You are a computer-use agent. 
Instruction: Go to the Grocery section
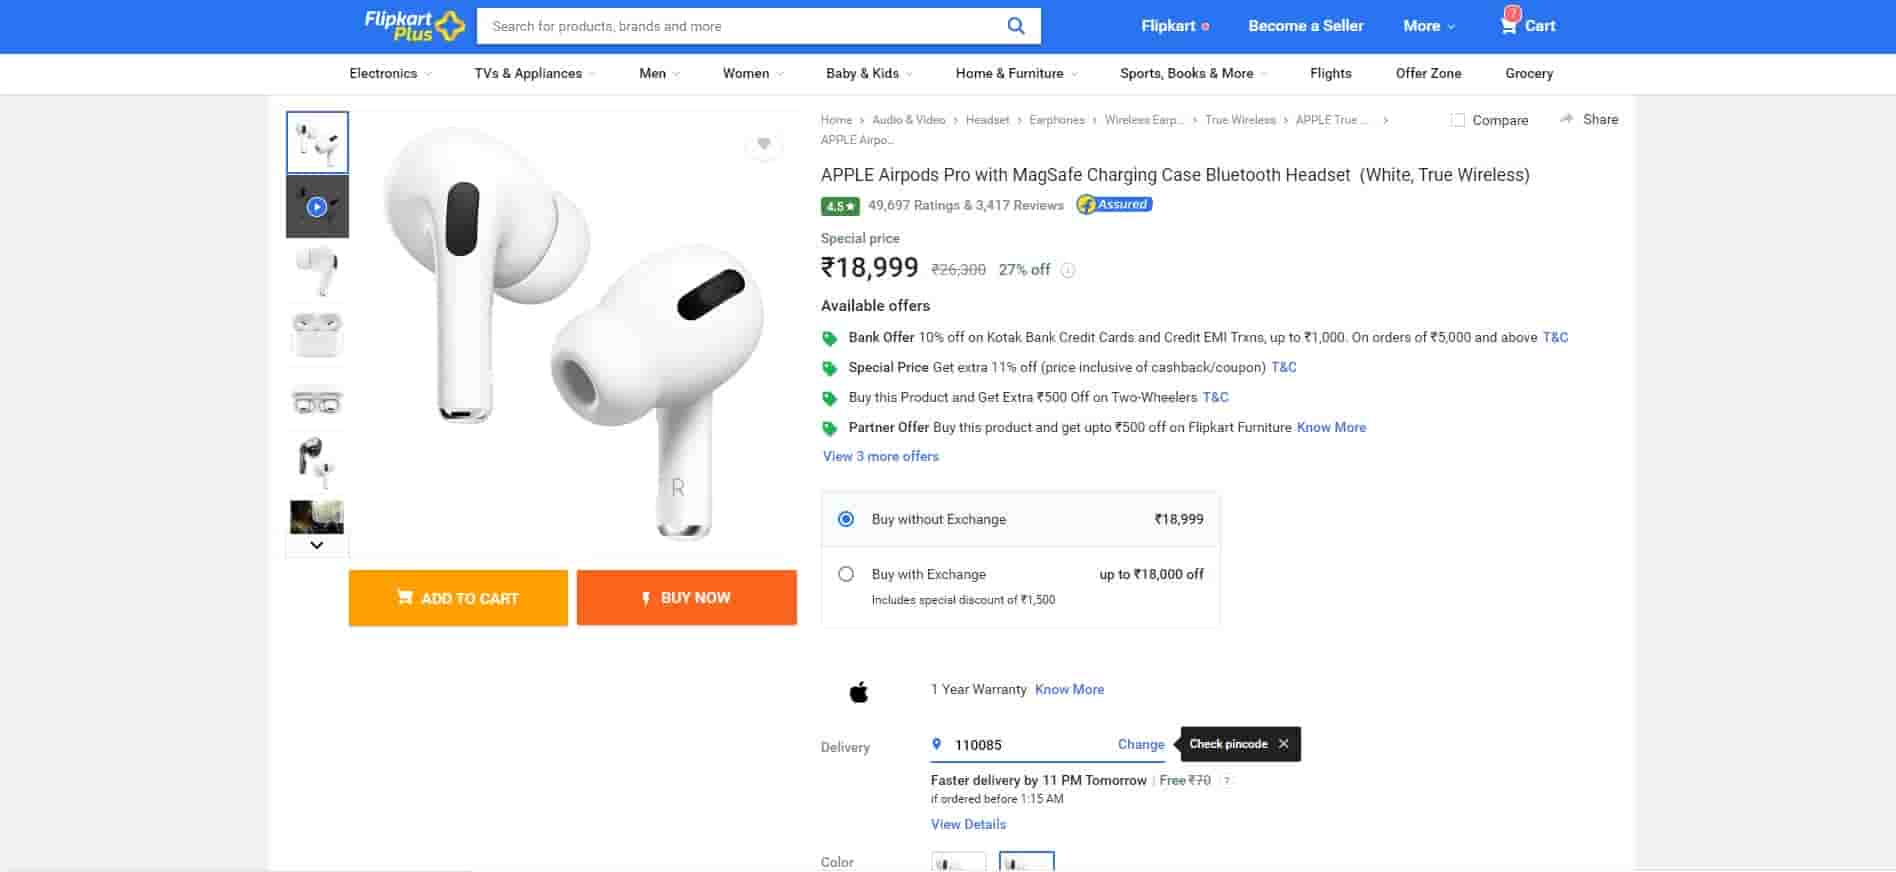pyautogui.click(x=1528, y=73)
